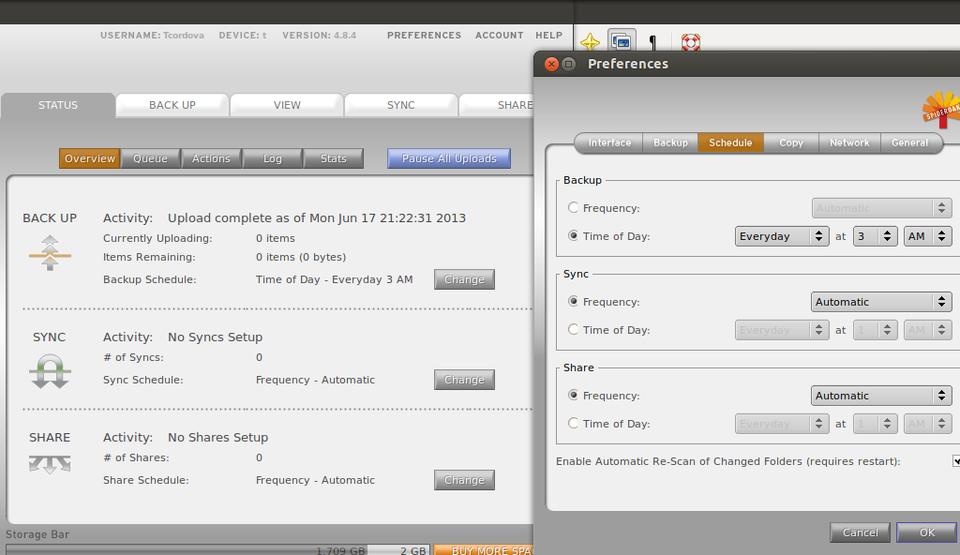This screenshot has width=960, height=555.
Task: Open the STATUS main tab
Action: 58,105
